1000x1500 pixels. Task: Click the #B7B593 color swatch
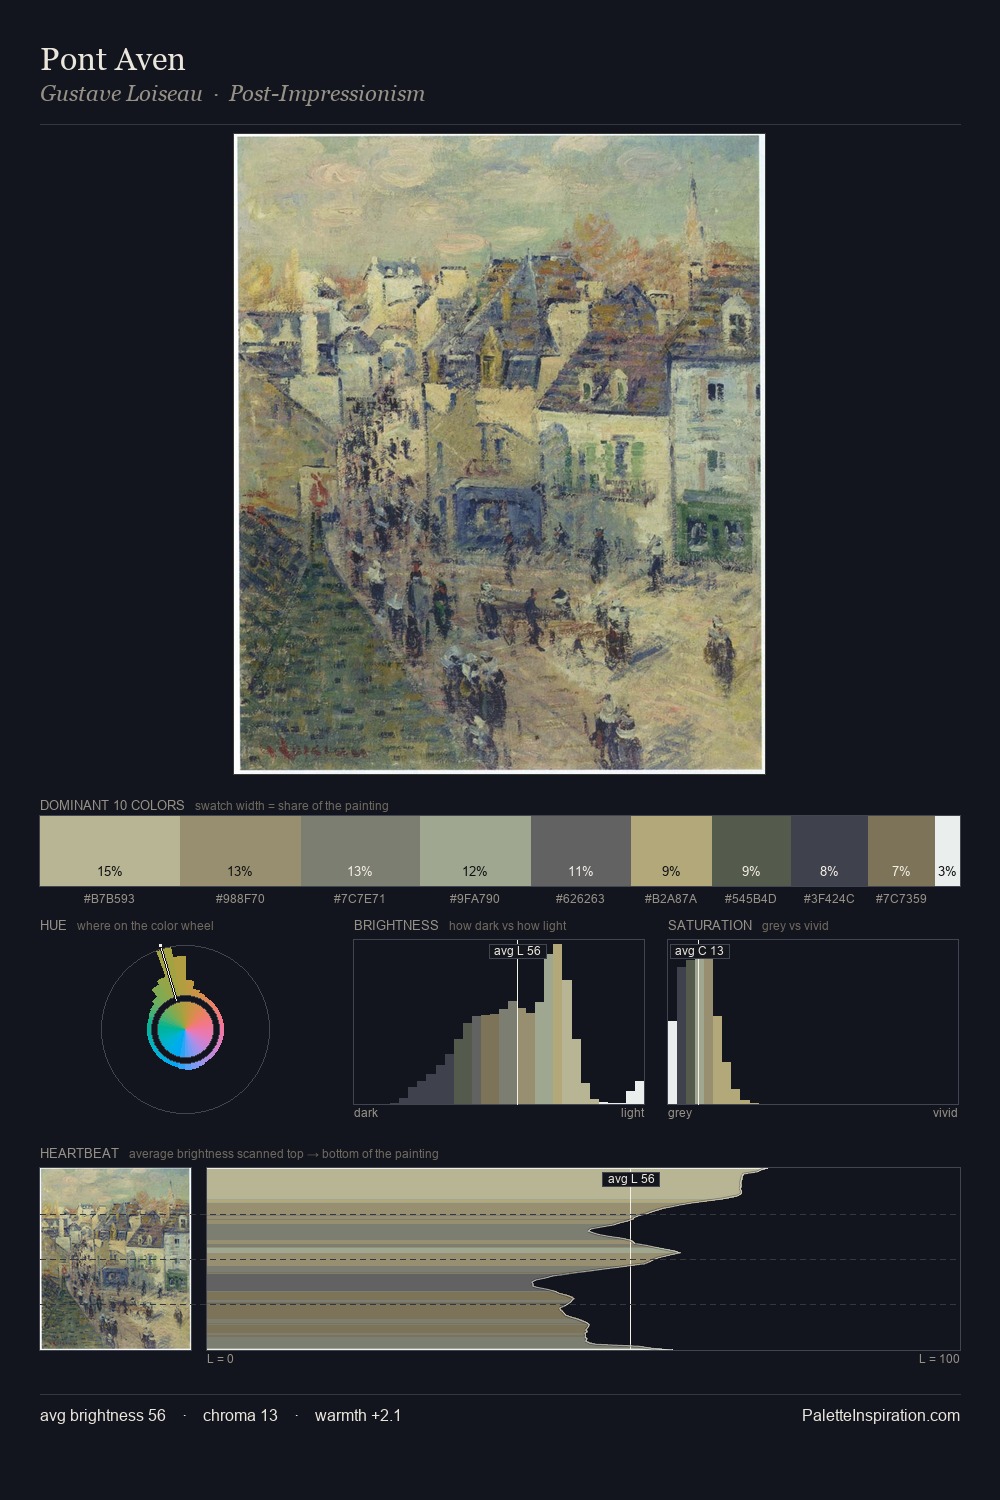(110, 851)
